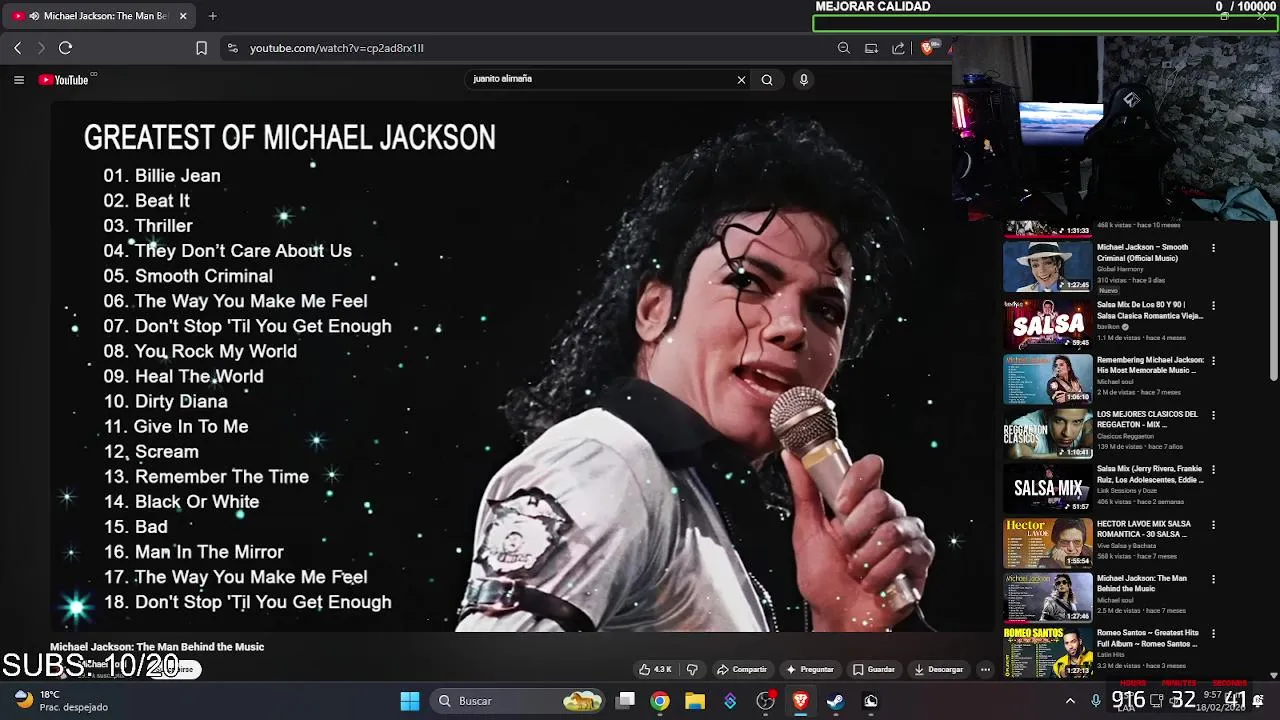The width and height of the screenshot is (1280, 720).
Task: Open File Explorer from the taskbar
Action: [695, 701]
